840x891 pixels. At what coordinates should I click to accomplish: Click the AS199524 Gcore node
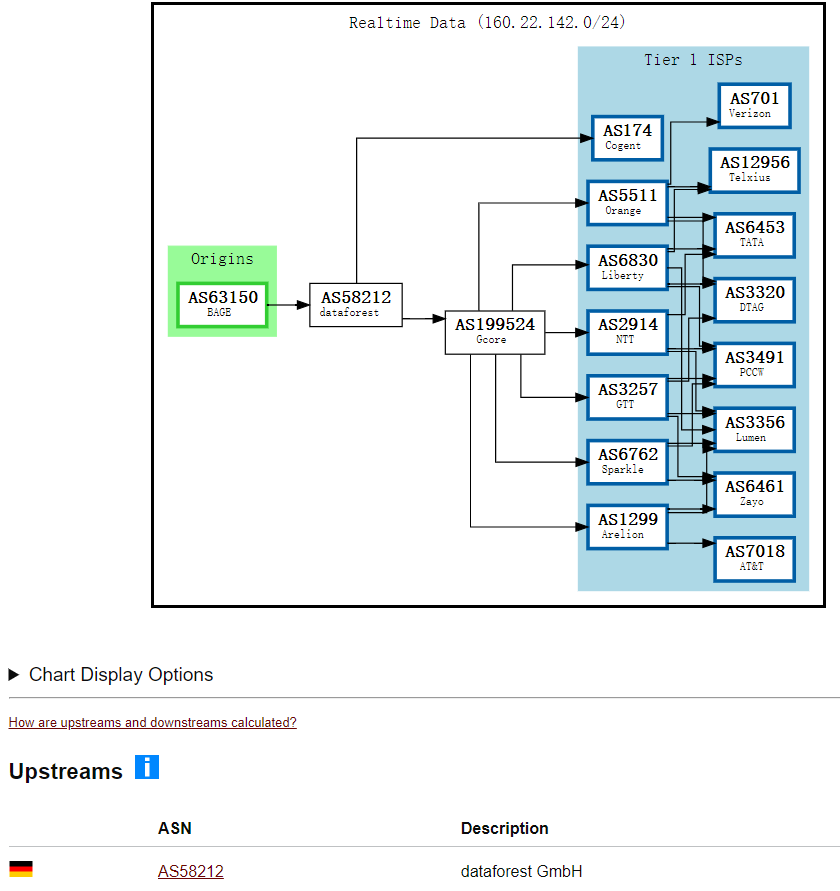[x=495, y=332]
